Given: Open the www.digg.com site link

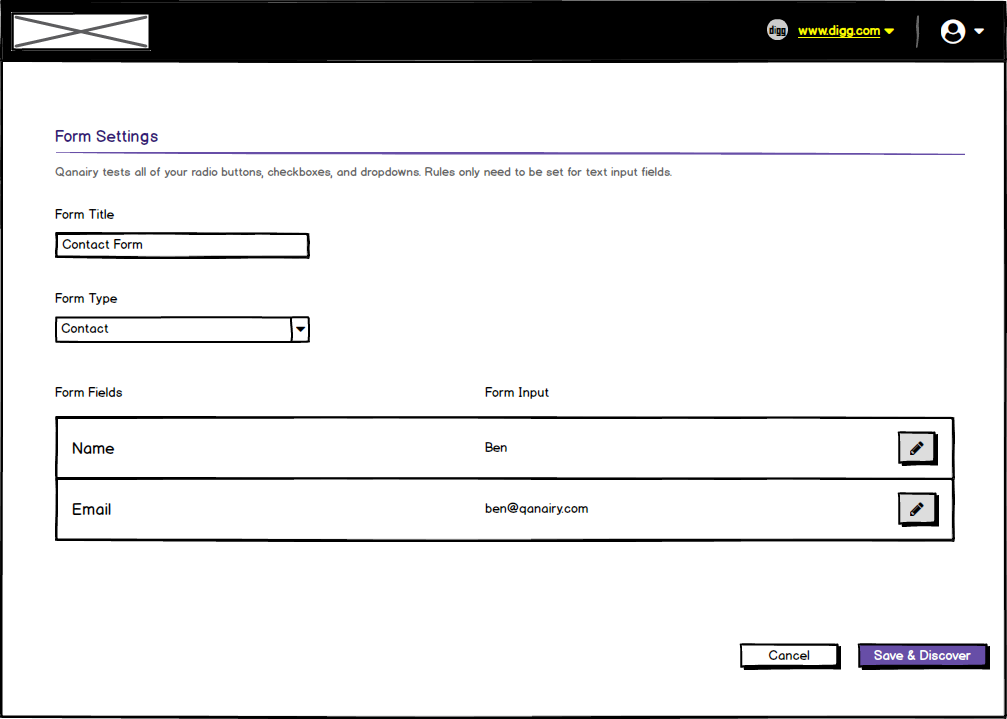Looking at the screenshot, I should click(839, 31).
